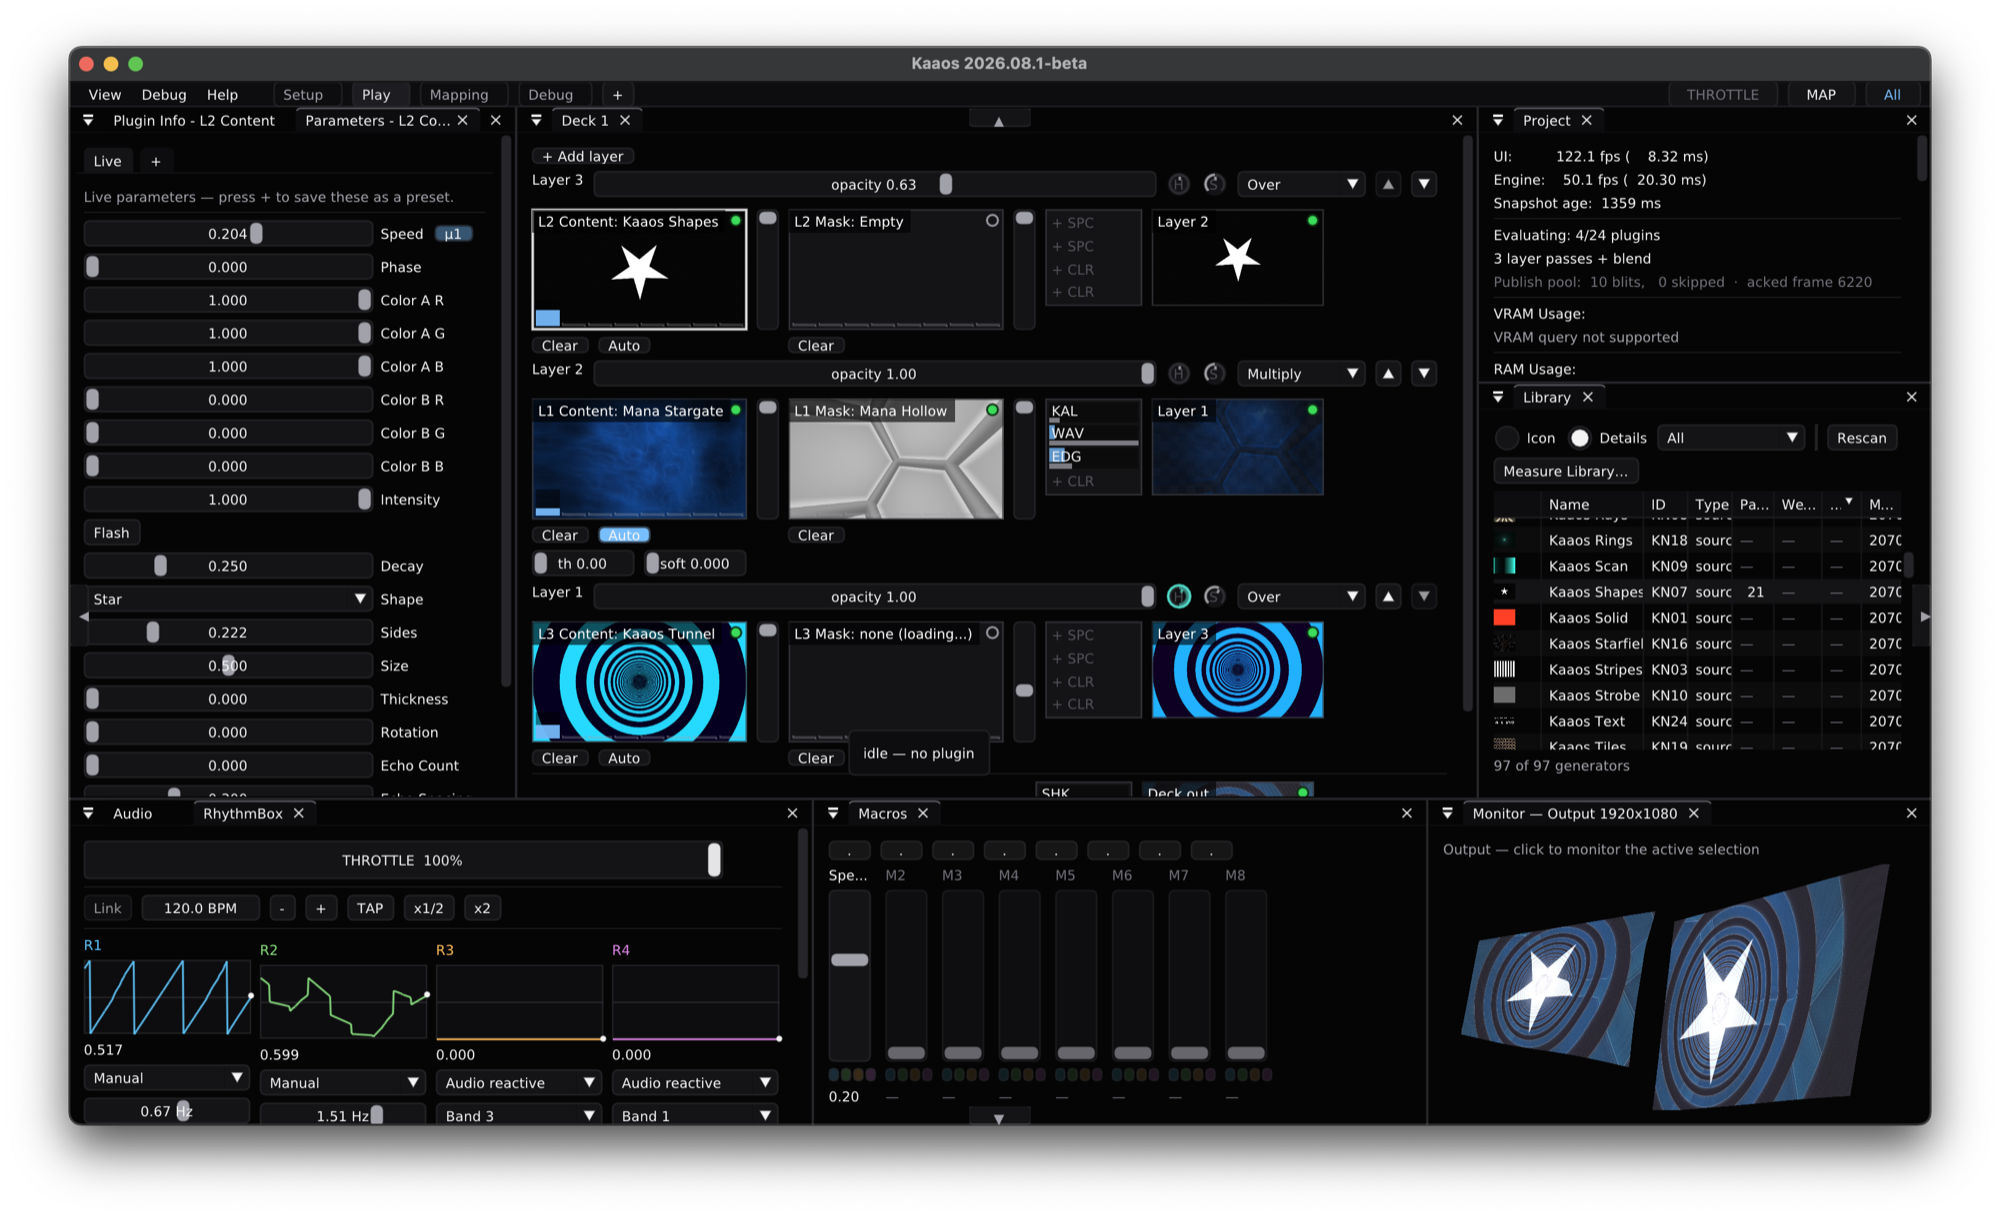2000x1216 pixels.
Task: Click the Layer 3 opacity 0.63 slider
Action: point(874,184)
